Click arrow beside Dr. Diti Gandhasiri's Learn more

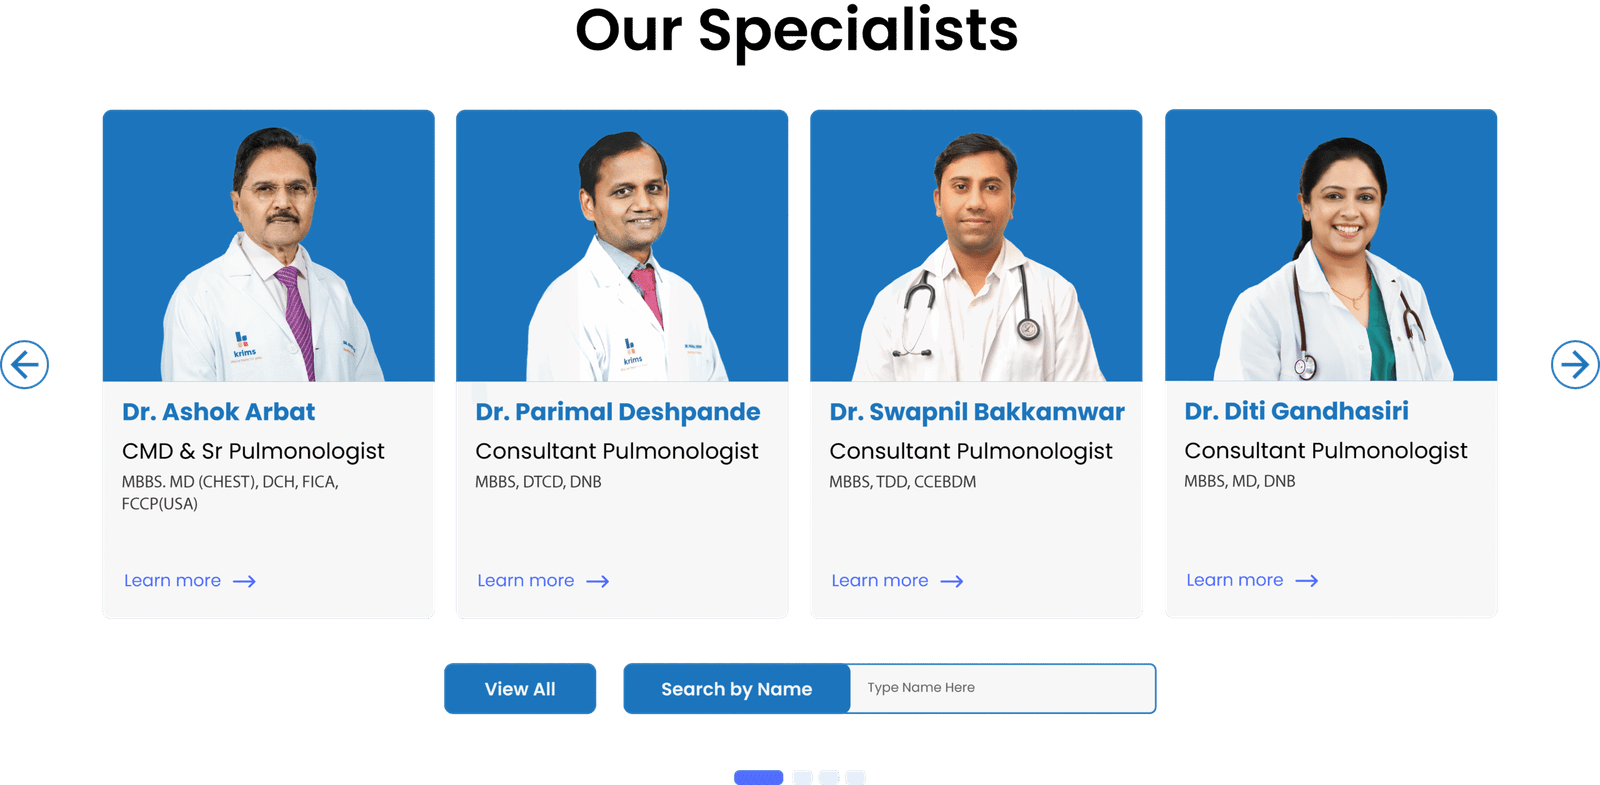coord(1307,580)
